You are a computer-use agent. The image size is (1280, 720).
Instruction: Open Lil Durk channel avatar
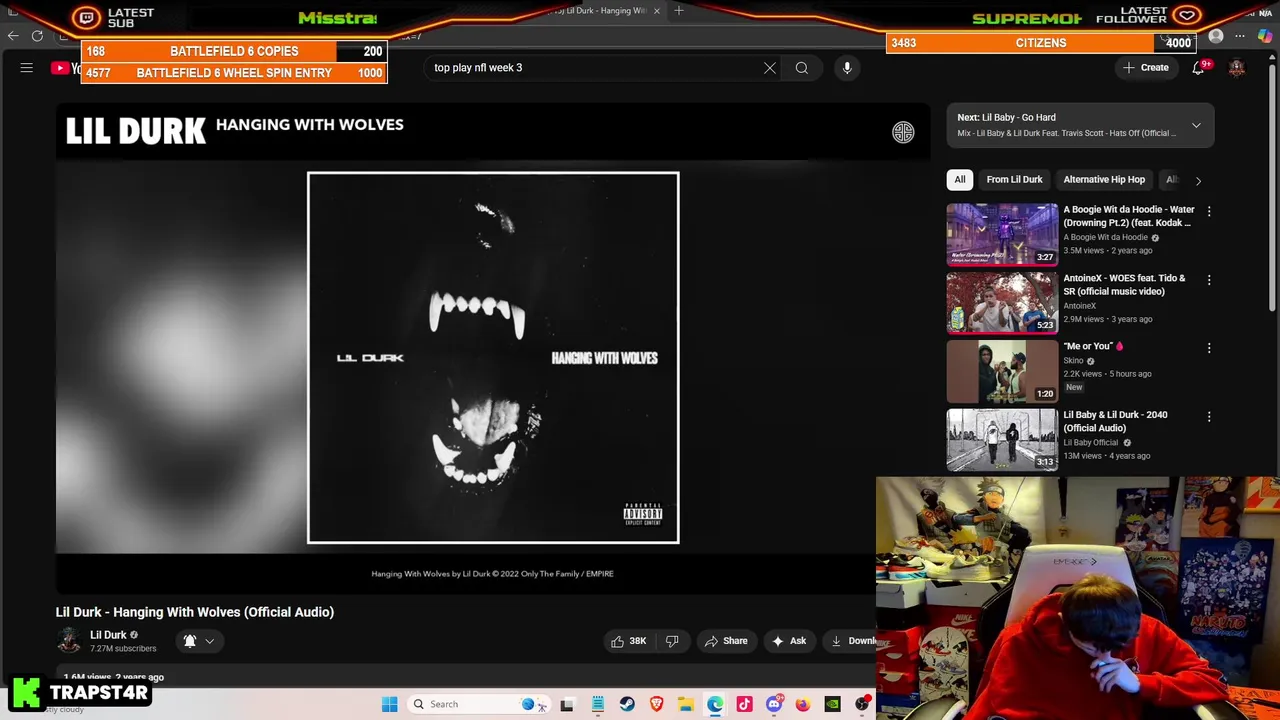pos(69,641)
